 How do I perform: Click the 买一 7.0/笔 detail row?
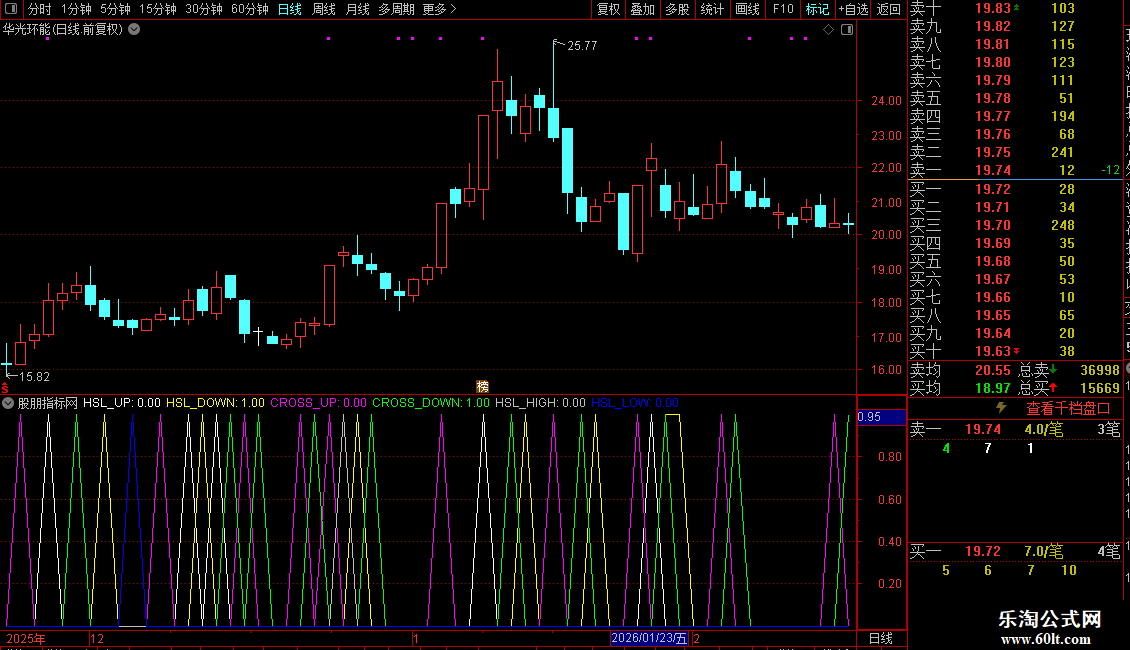[1015, 552]
